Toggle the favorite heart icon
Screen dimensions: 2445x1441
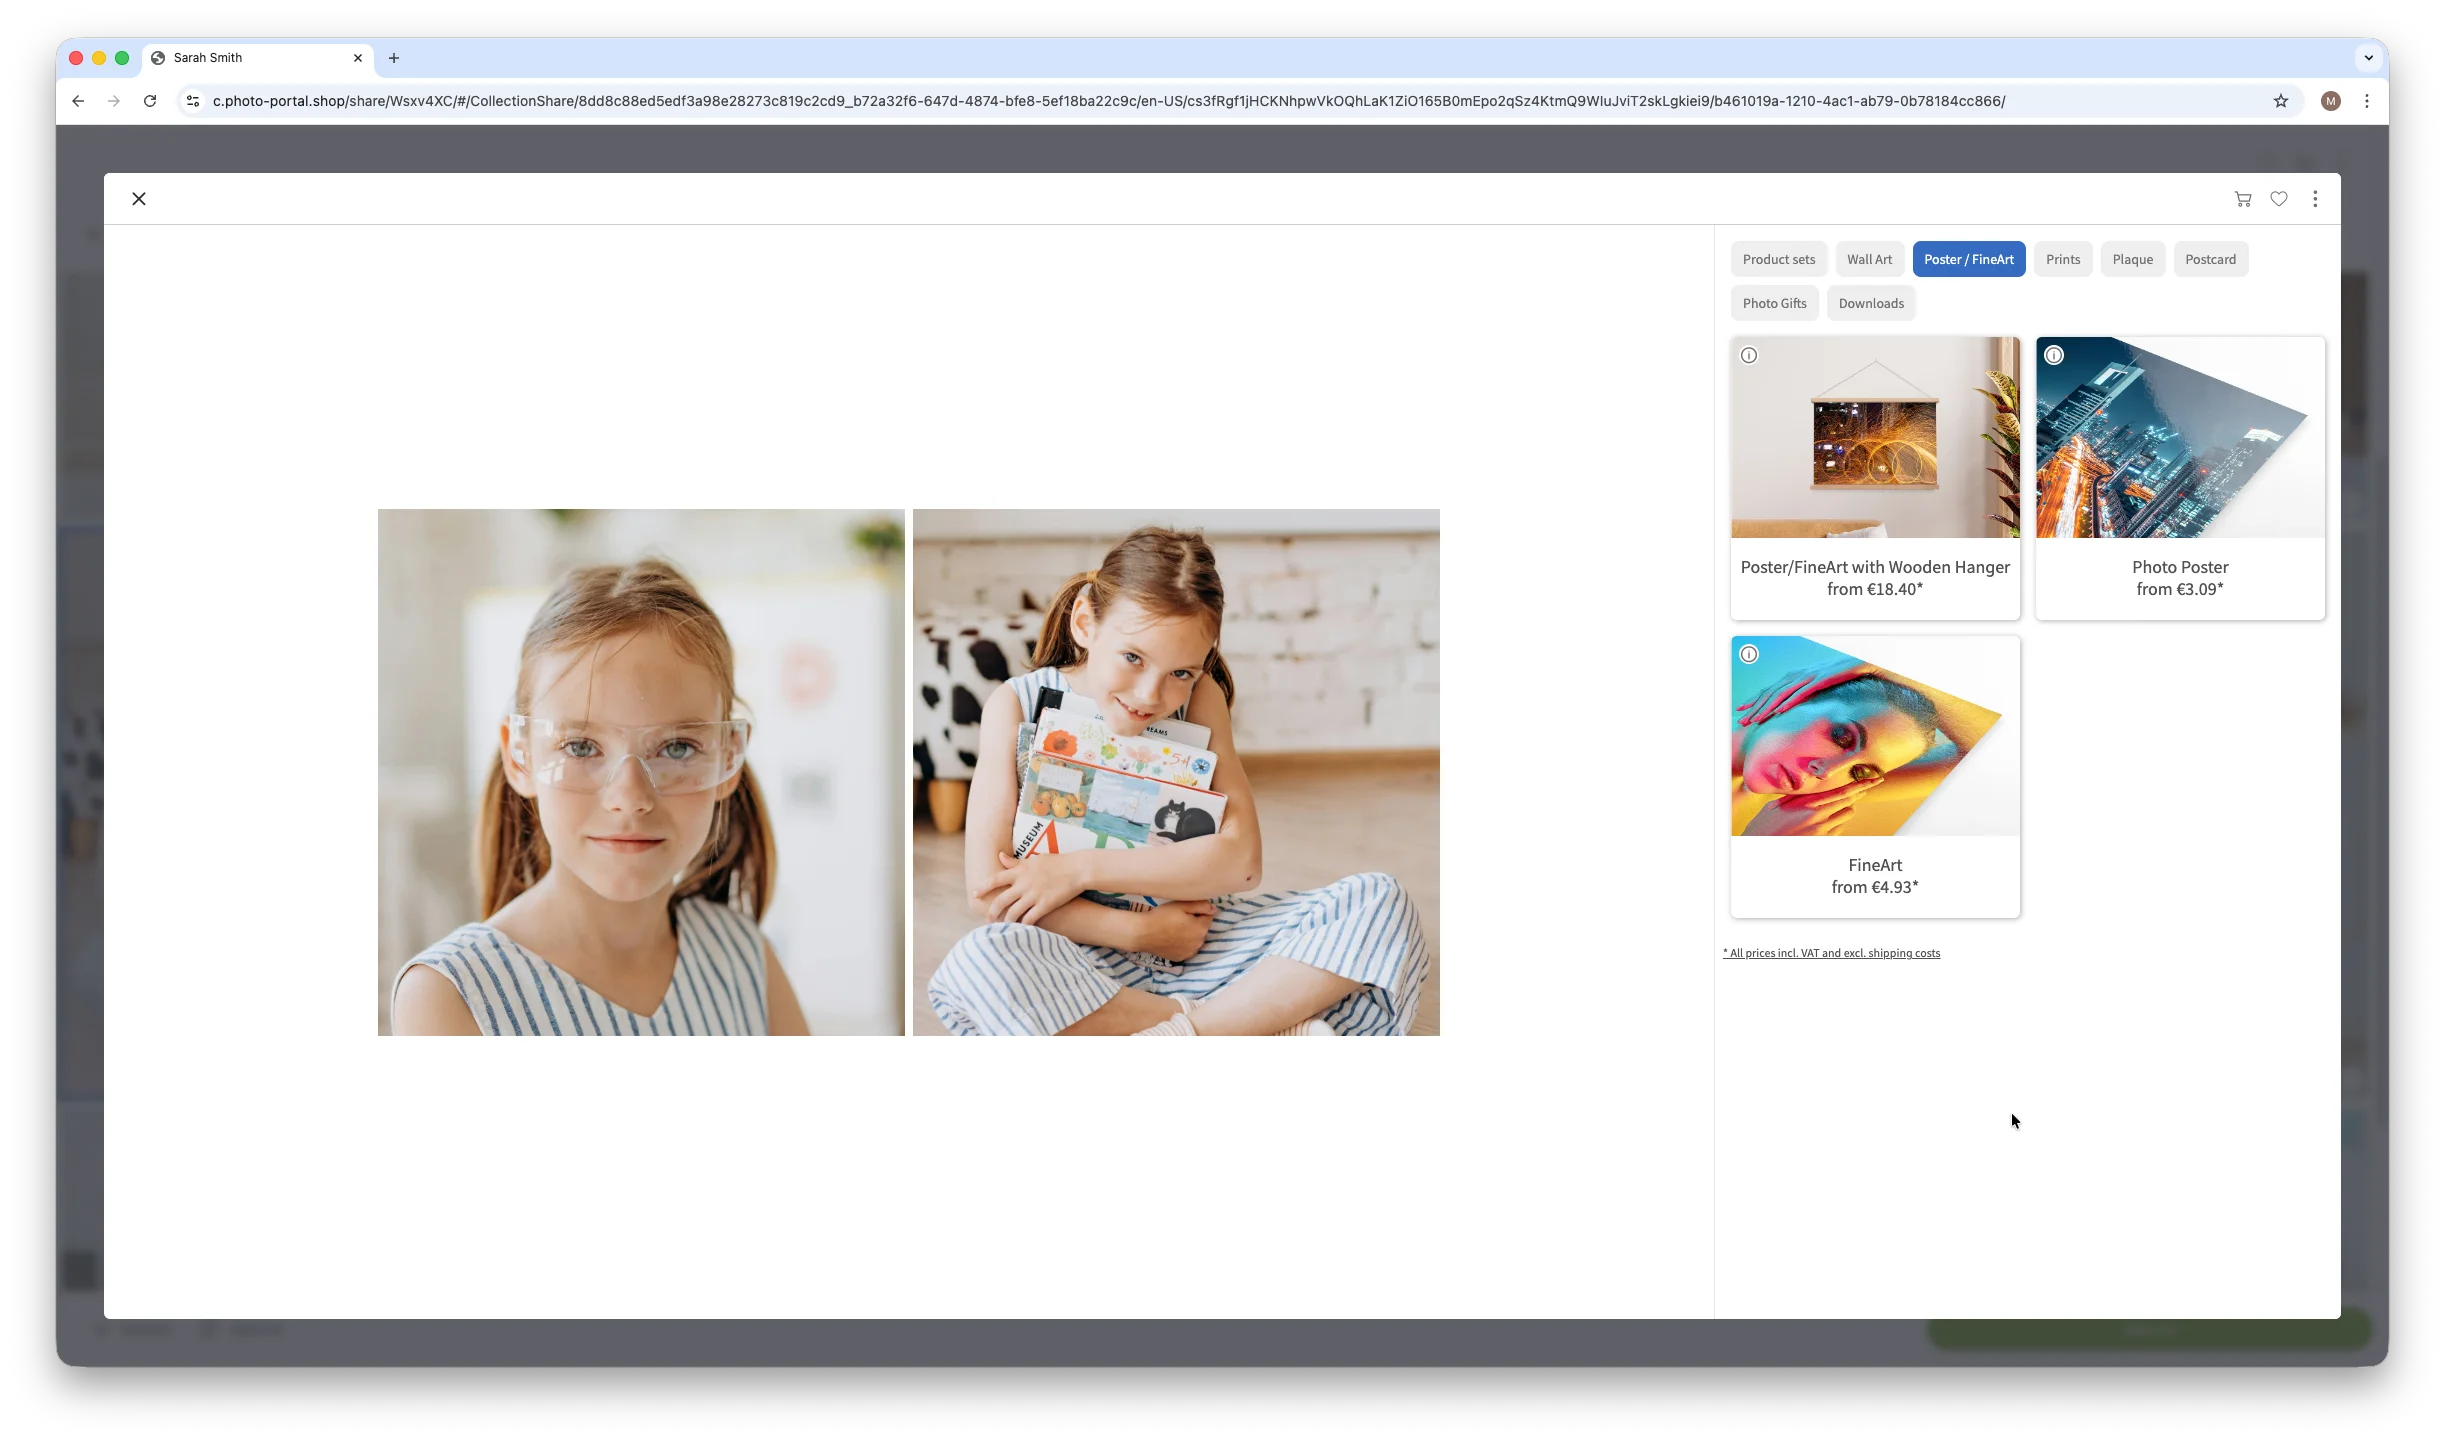coord(2278,199)
